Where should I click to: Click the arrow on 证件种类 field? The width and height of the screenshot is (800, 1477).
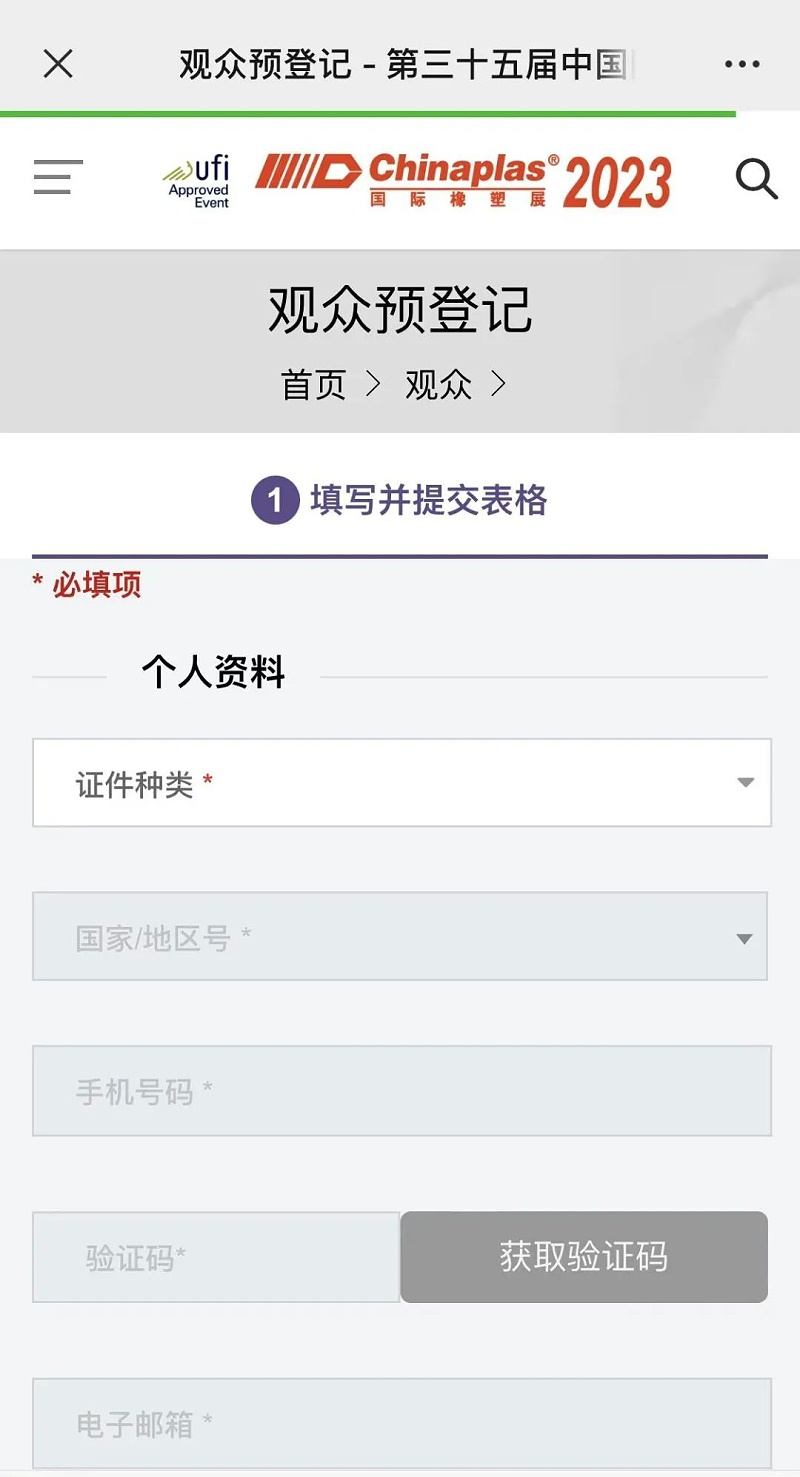pos(745,783)
